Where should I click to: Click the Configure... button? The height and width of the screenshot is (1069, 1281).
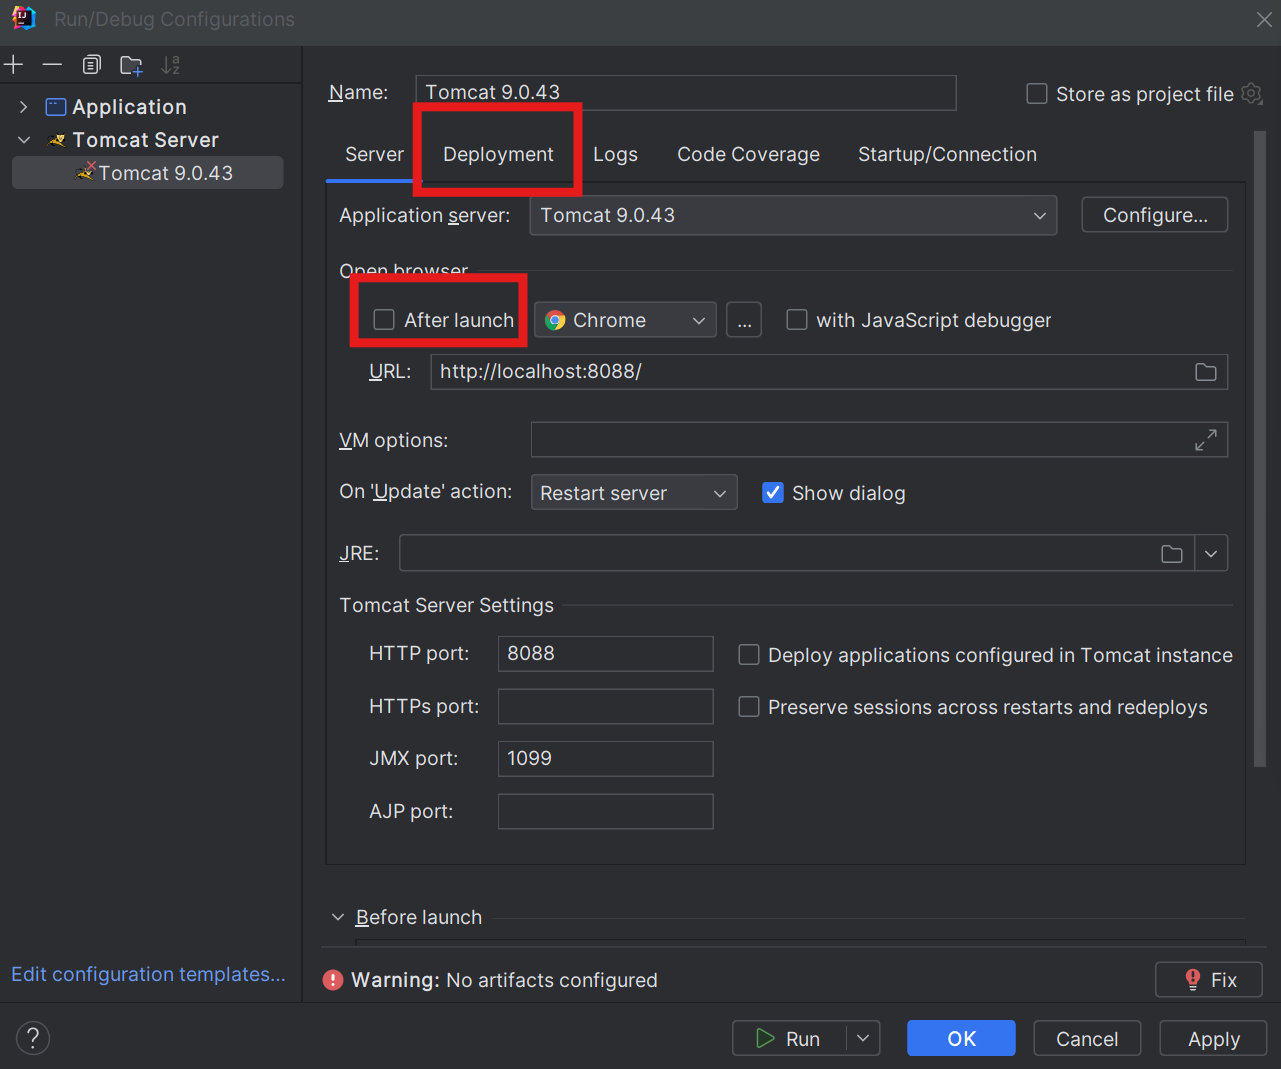(1155, 215)
